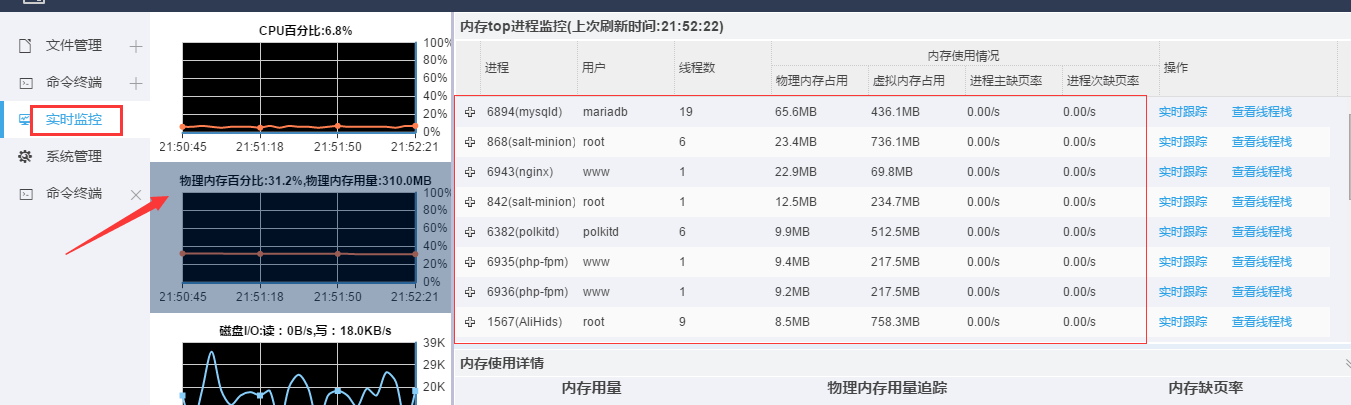The image size is (1351, 405).
Task: Click 实时跟踪 link for mysqld process
Action: (1182, 112)
